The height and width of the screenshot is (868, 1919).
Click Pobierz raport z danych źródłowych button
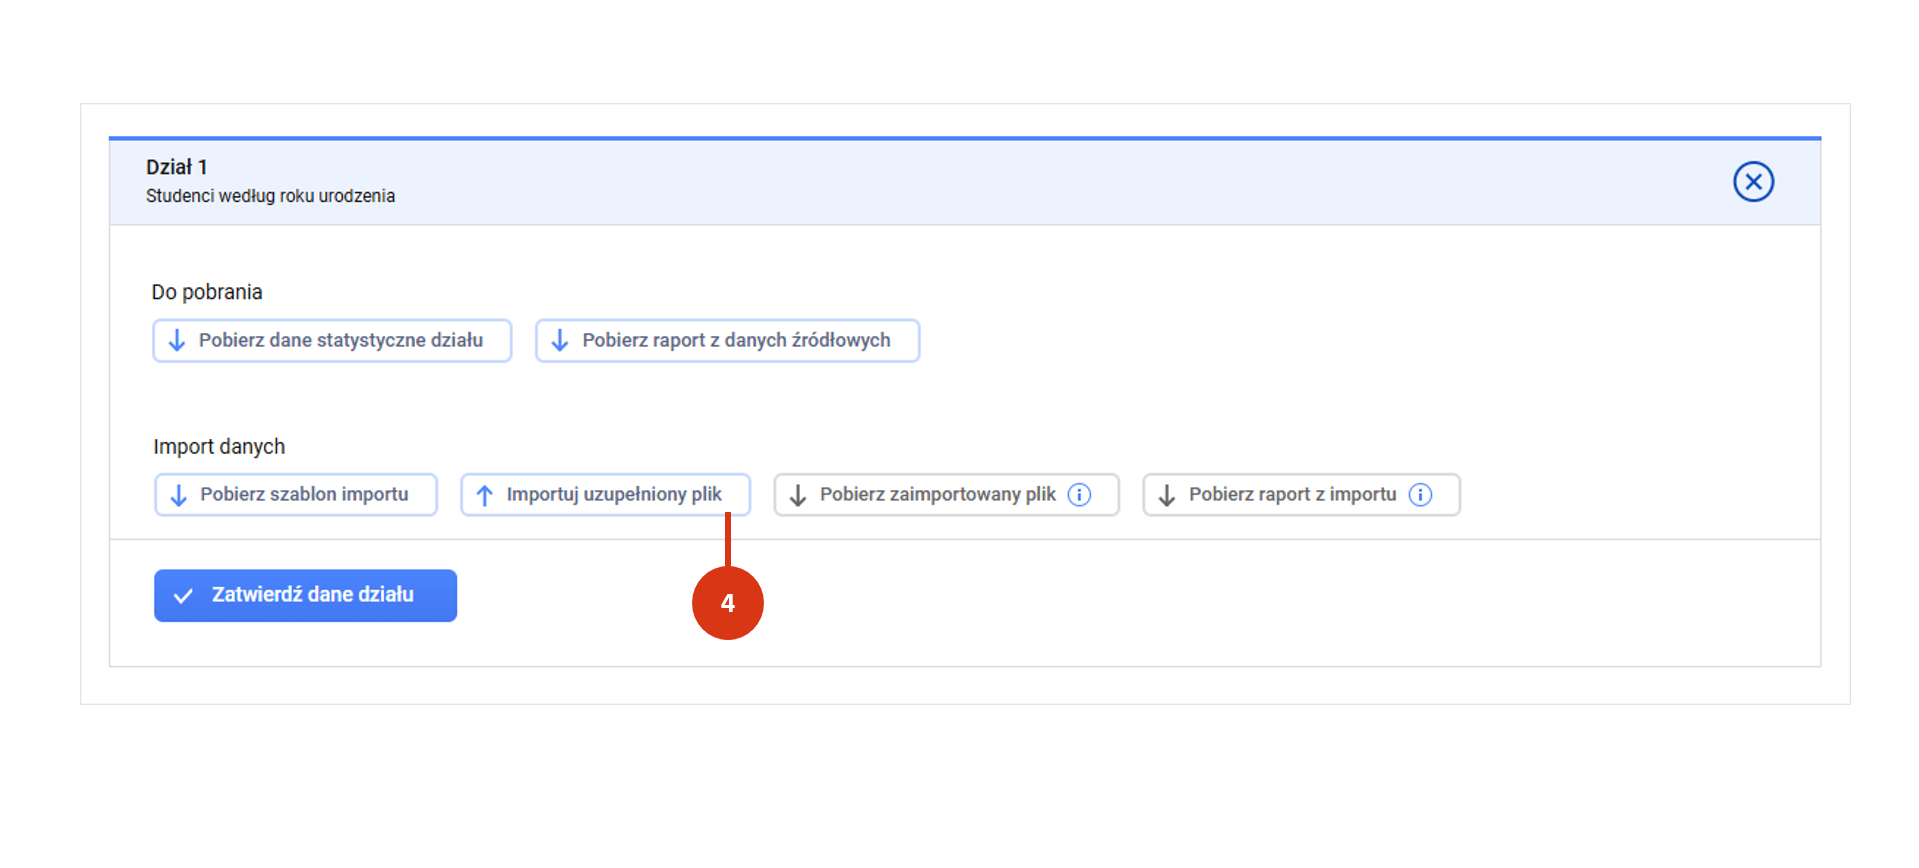727,341
